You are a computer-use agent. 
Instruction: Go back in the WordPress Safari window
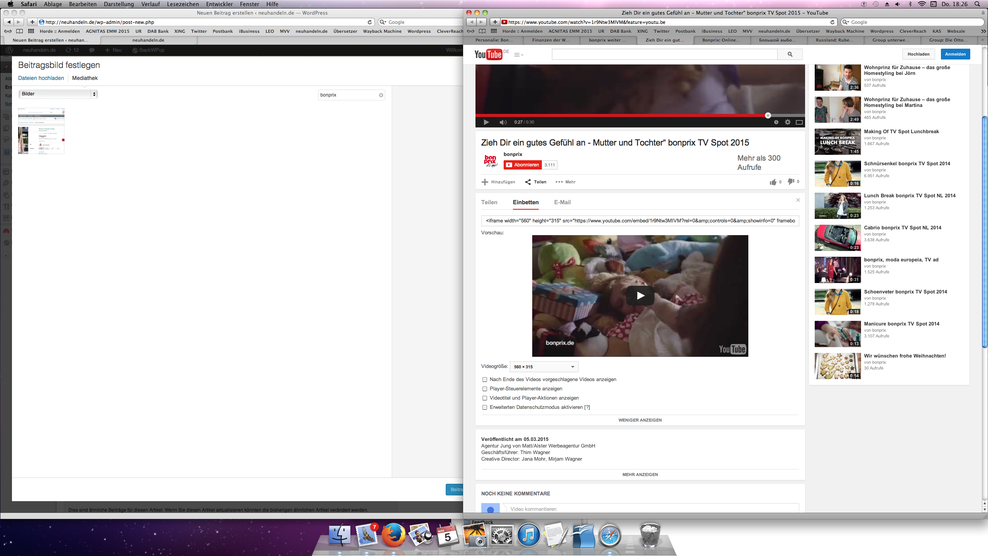coord(8,22)
